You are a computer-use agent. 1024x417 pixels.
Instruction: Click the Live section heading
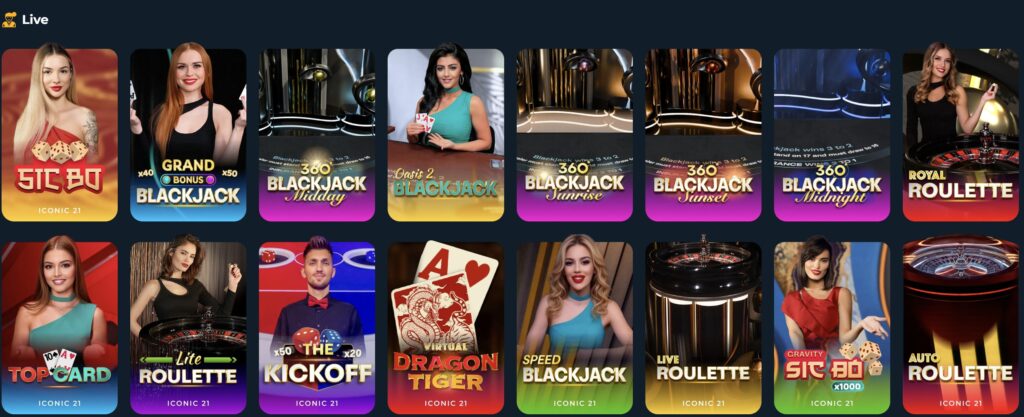(35, 20)
